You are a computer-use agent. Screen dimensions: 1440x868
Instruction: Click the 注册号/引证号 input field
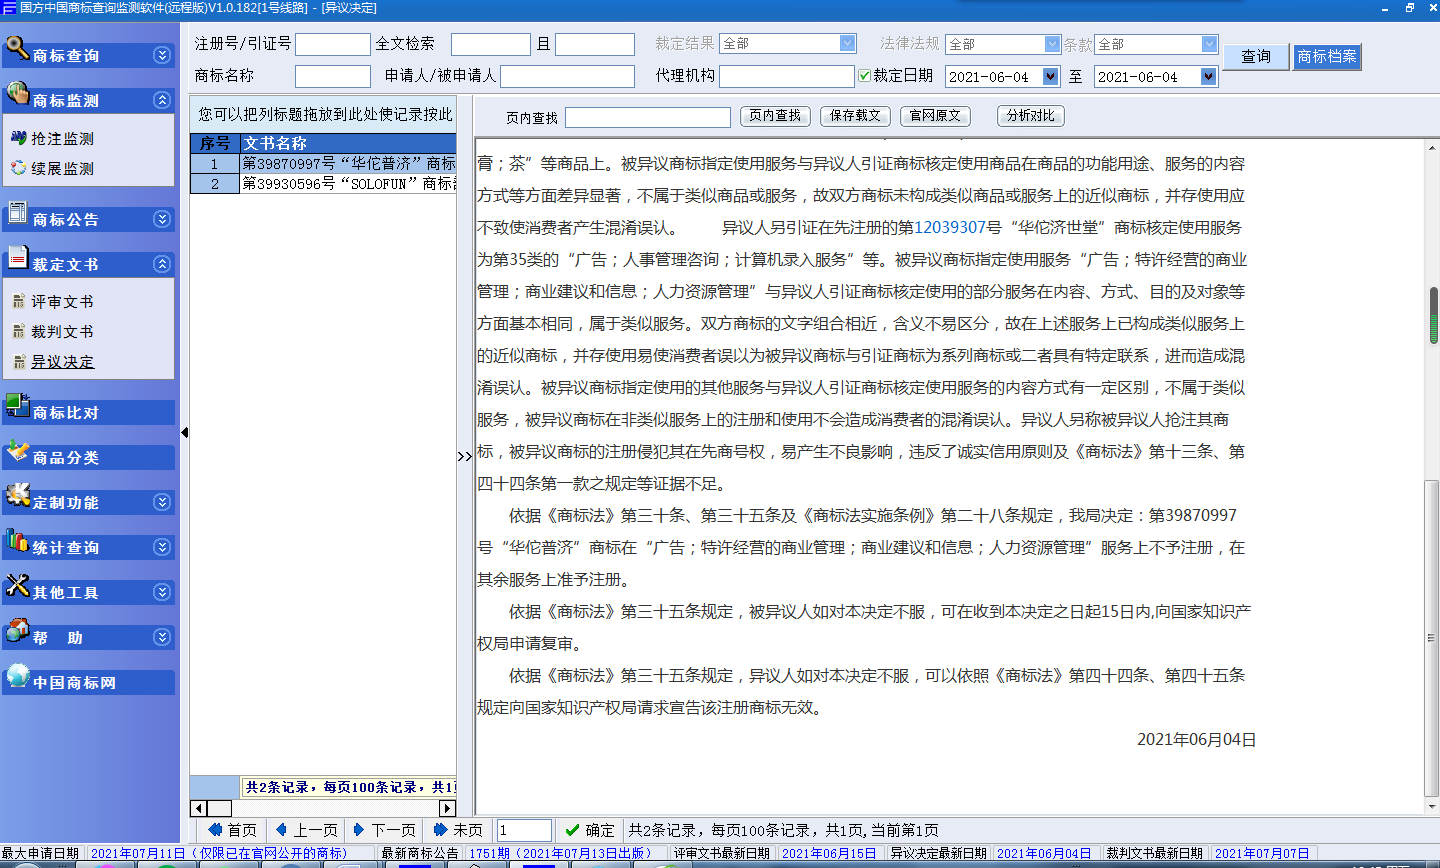pos(333,44)
